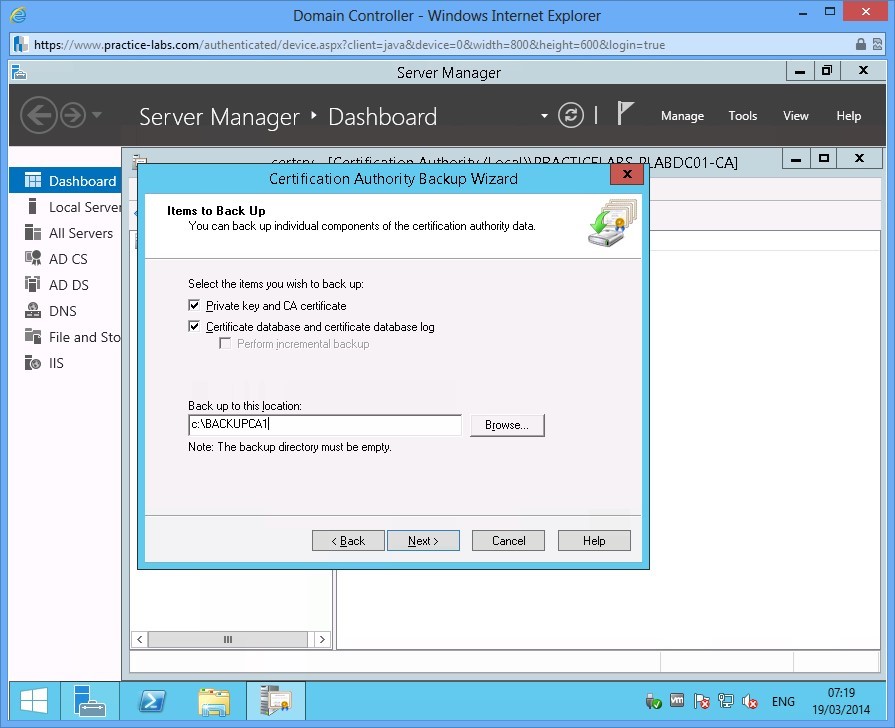Screen dimensions: 895x728
Task: Click Next to continue the wizard
Action: coord(423,541)
